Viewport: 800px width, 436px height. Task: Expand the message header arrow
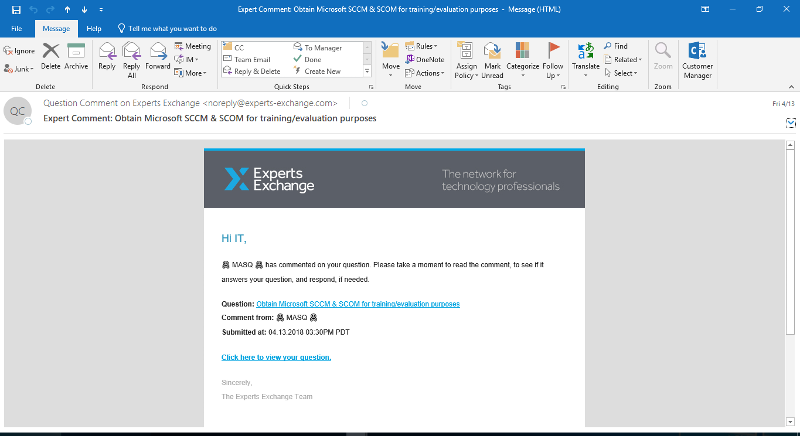790,122
